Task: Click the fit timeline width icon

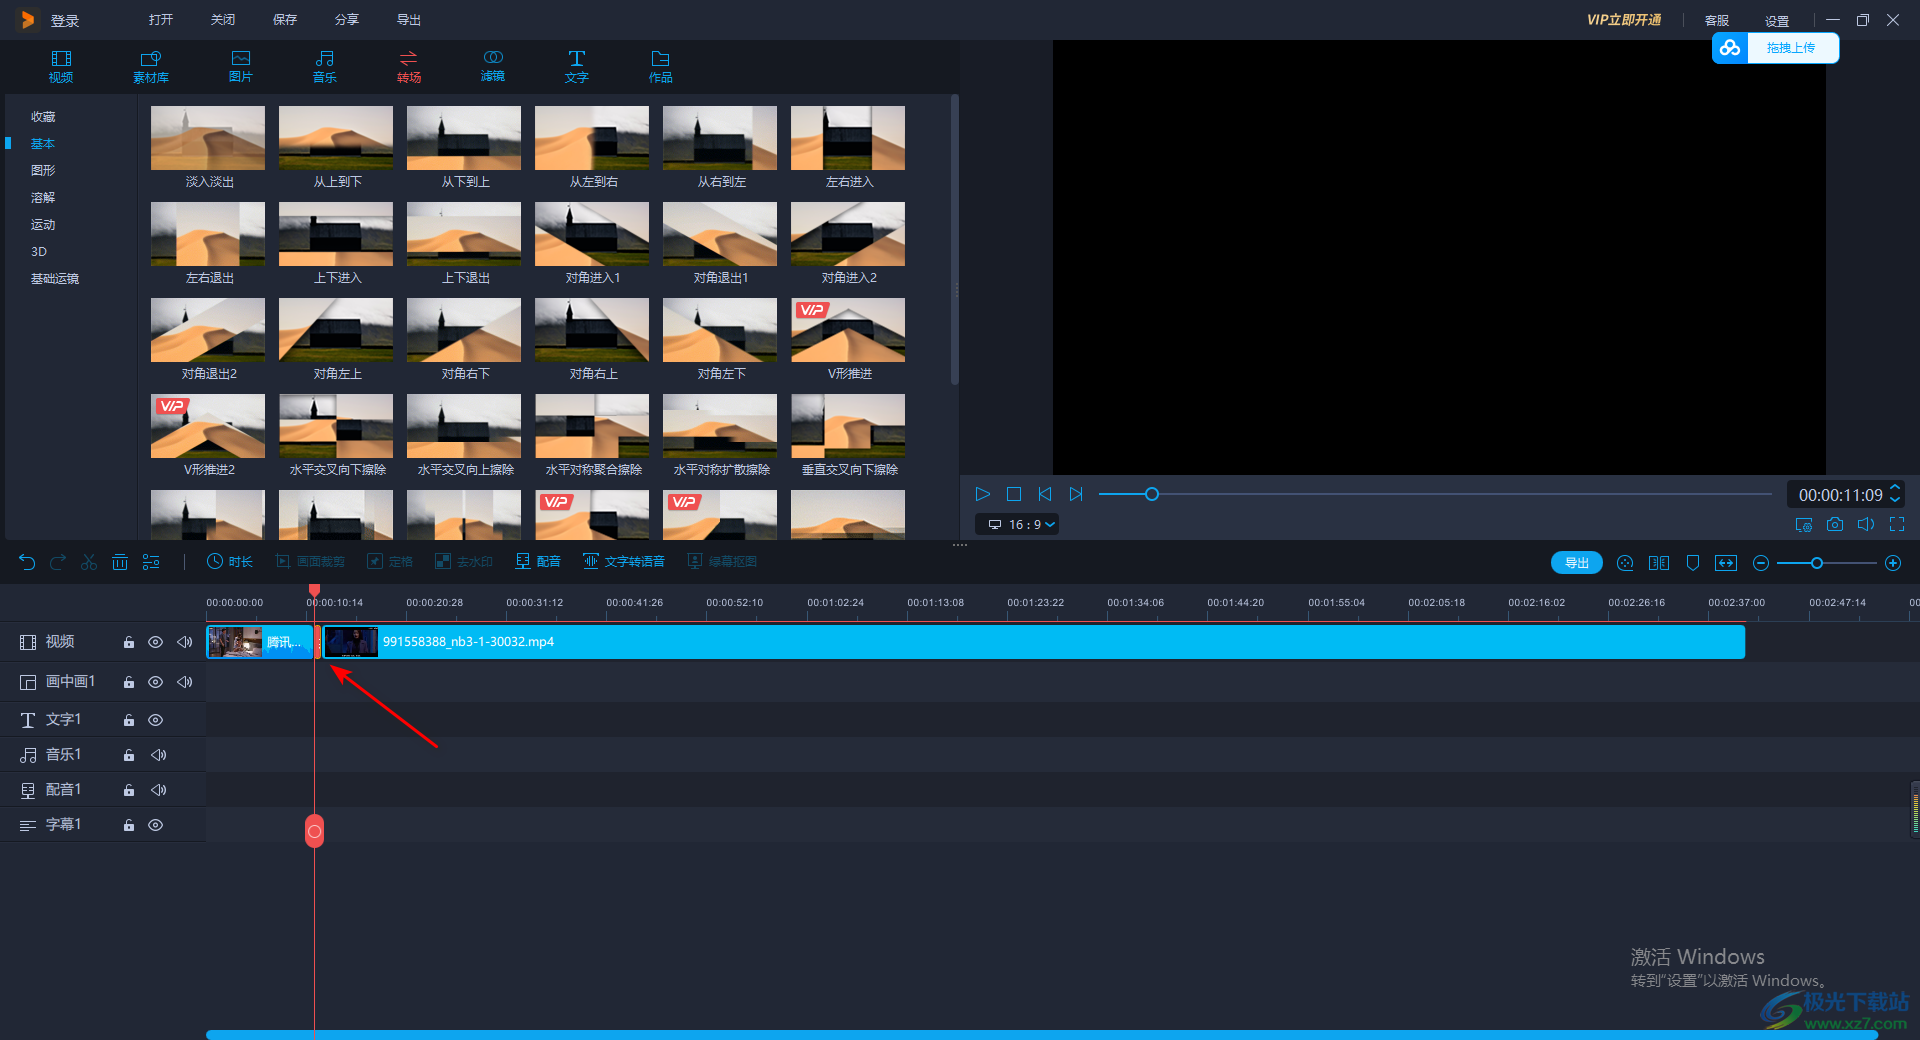Action: click(x=1726, y=563)
